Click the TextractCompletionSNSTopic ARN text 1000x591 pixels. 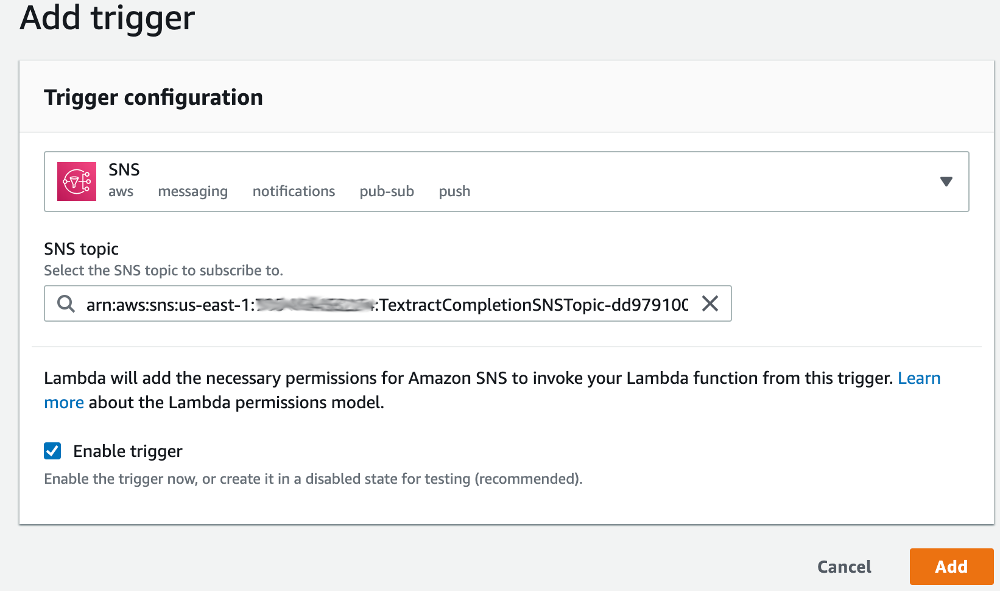387,305
